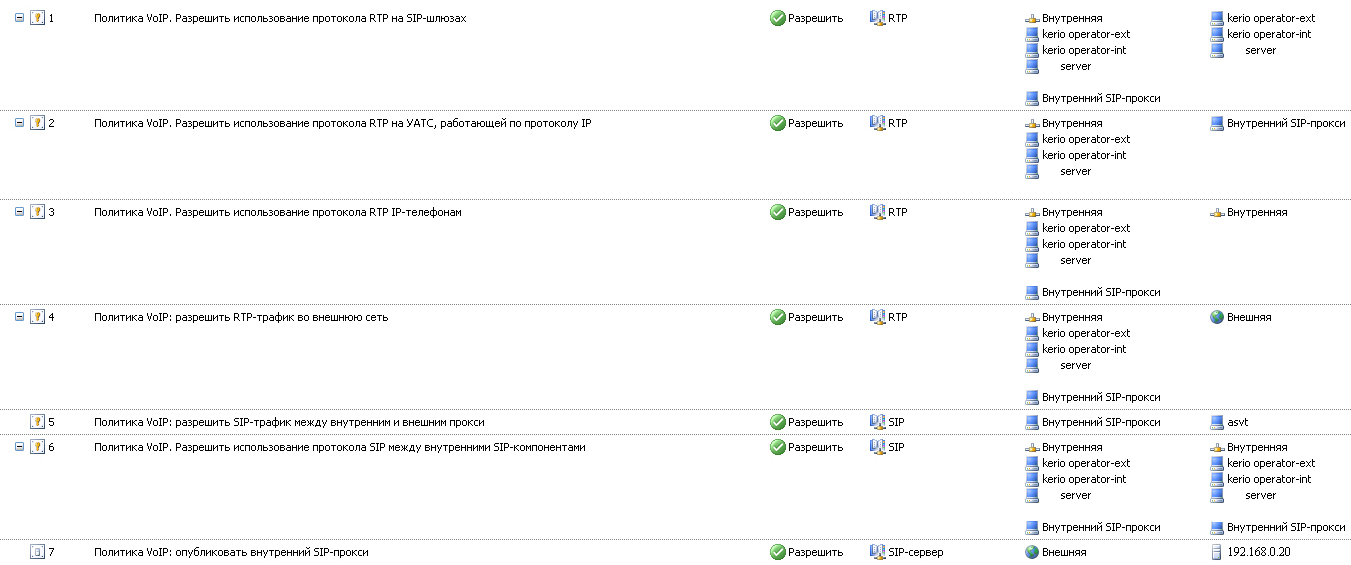
Task: Collapse rule 6 row with minus expander
Action: pos(19,447)
